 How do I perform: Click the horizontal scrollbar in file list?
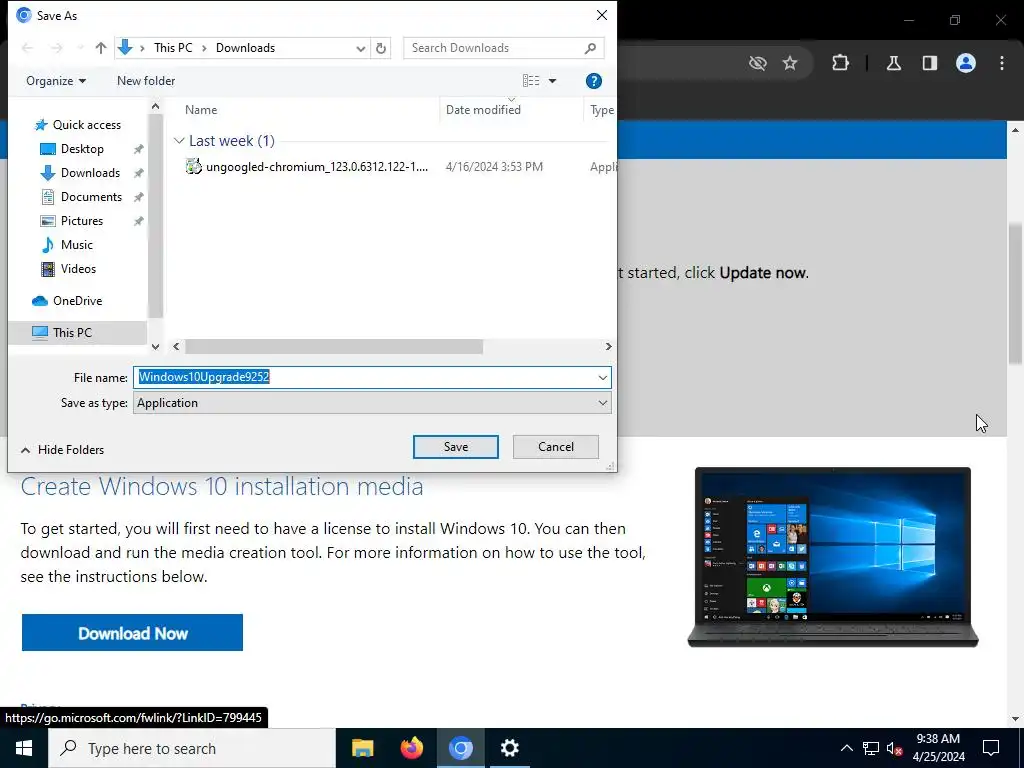coord(334,347)
